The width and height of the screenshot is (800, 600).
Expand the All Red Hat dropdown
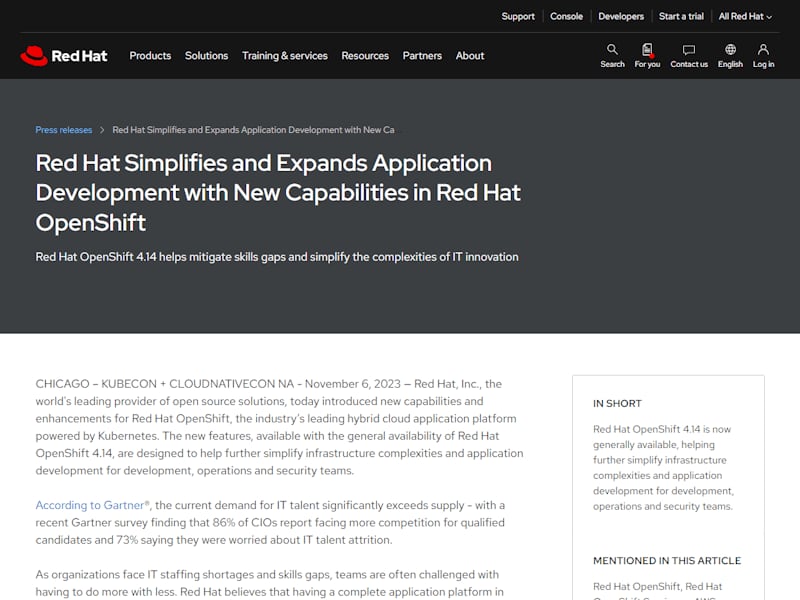[x=745, y=16]
